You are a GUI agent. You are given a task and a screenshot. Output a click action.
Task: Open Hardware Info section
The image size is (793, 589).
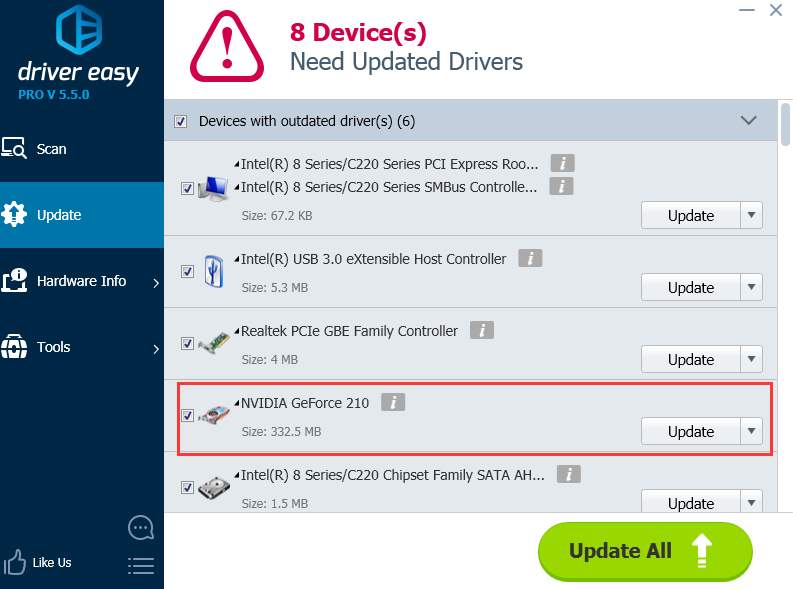pyautogui.click(x=82, y=281)
